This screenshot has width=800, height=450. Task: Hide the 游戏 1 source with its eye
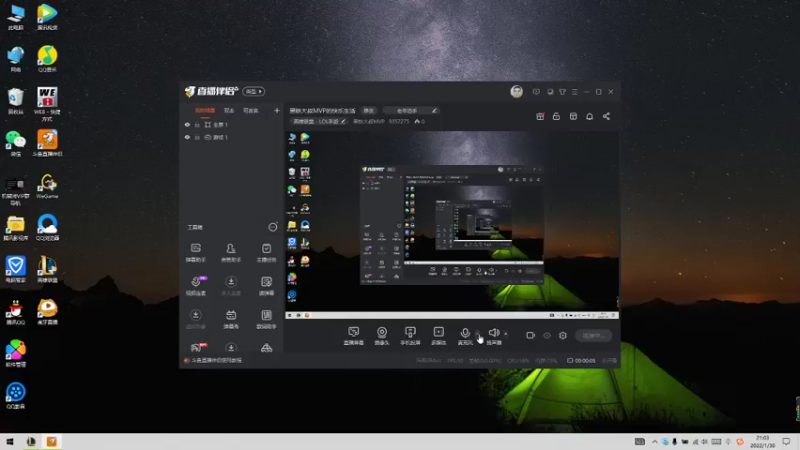click(187, 137)
